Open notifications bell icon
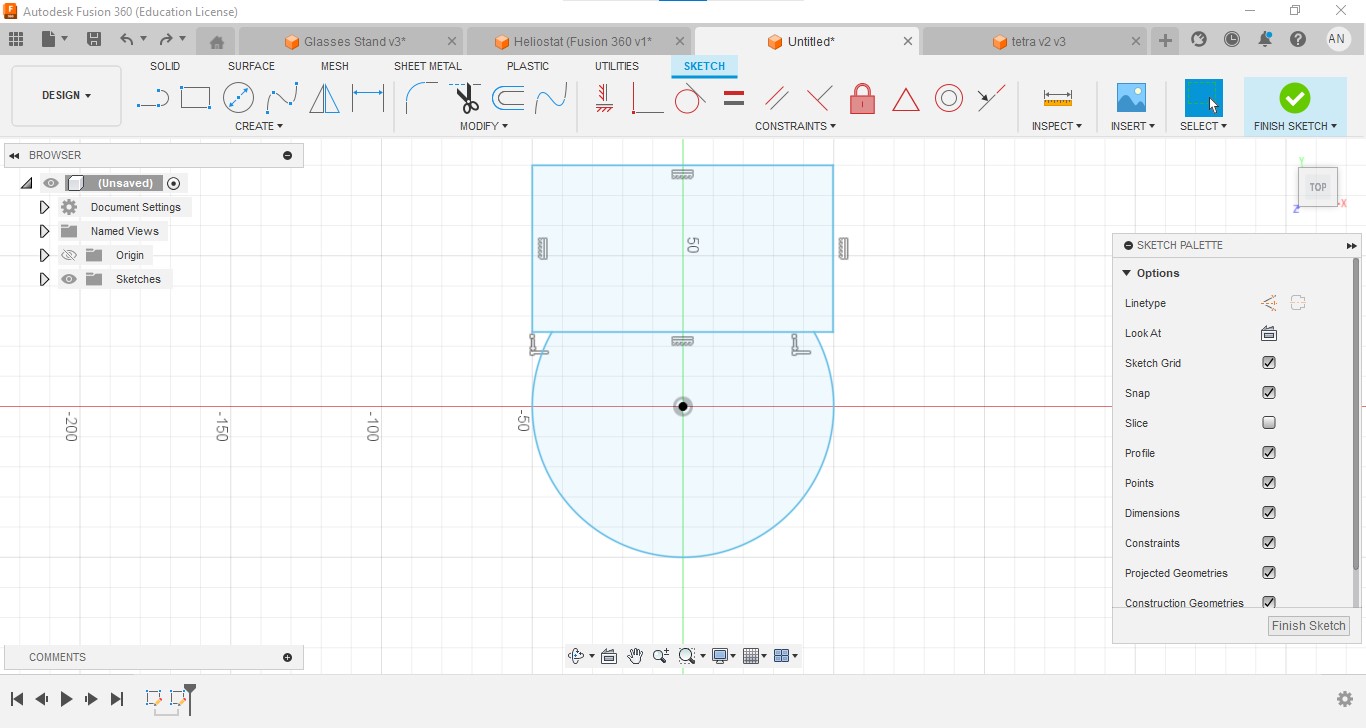The width and height of the screenshot is (1366, 728). click(x=1265, y=39)
